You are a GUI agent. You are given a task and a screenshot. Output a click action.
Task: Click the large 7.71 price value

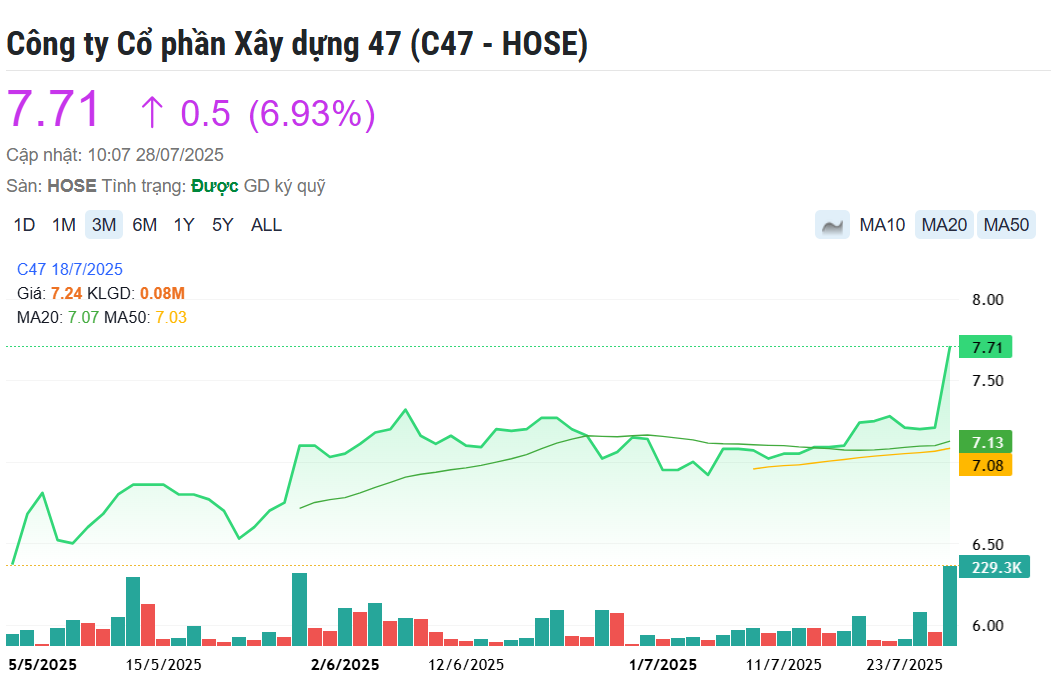[54, 109]
